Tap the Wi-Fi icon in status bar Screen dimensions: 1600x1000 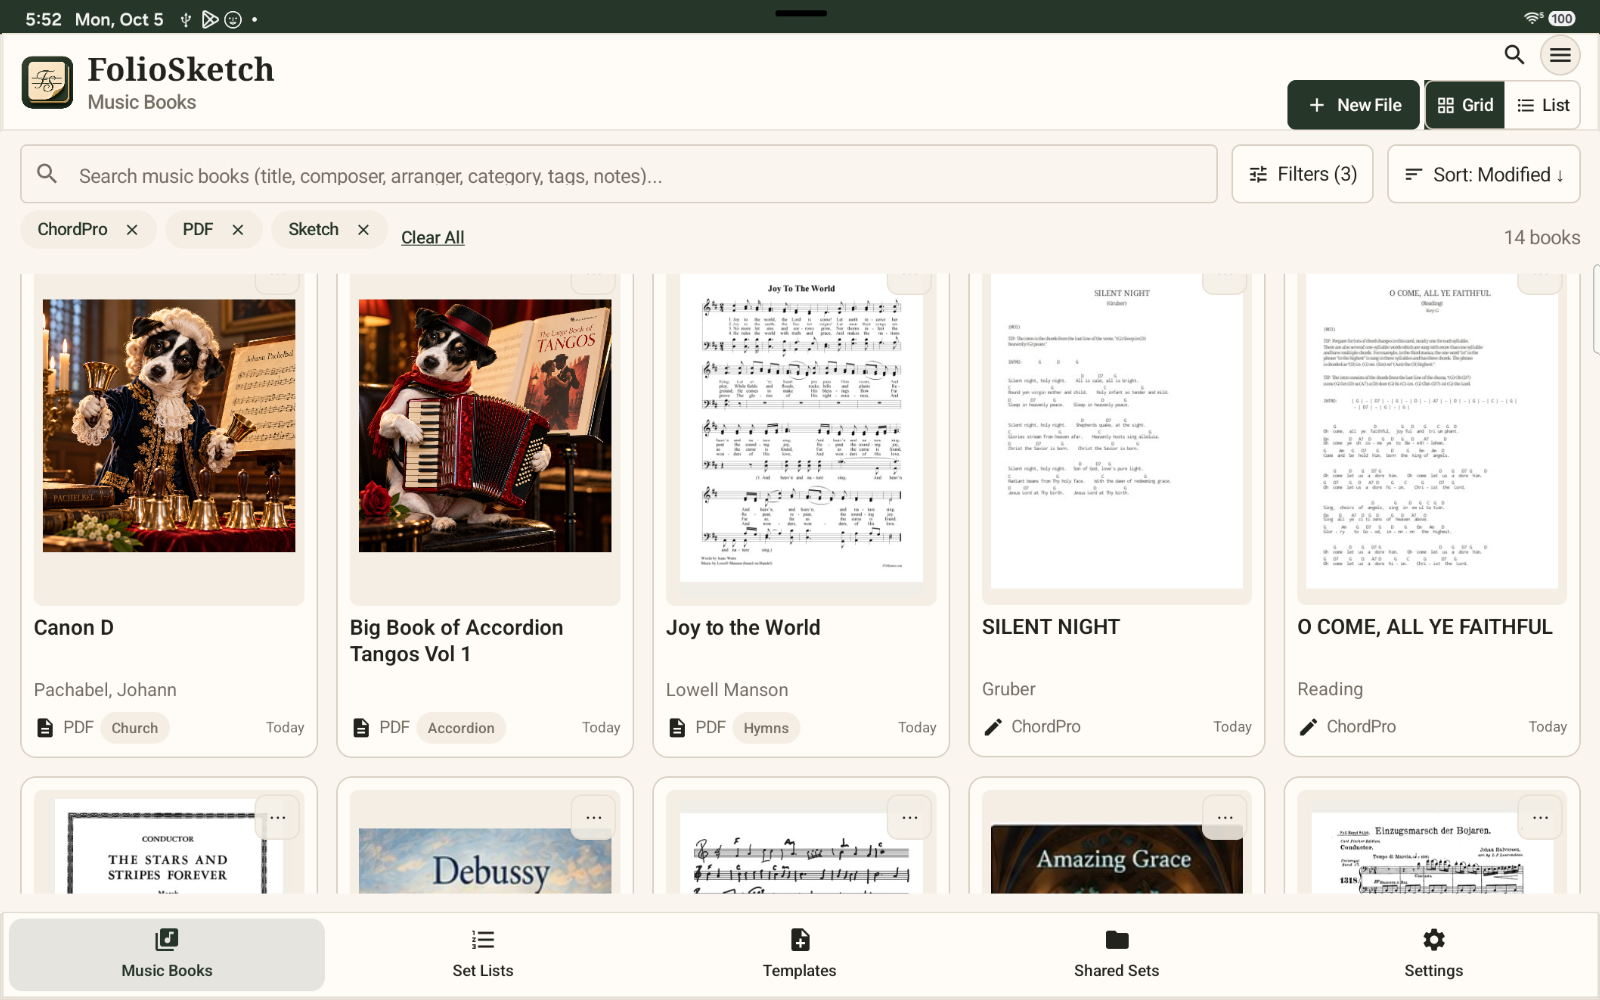pyautogui.click(x=1533, y=18)
